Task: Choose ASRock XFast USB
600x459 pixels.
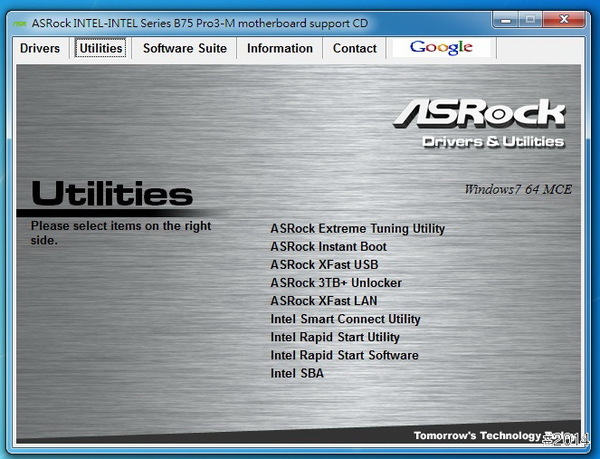Action: (324, 265)
